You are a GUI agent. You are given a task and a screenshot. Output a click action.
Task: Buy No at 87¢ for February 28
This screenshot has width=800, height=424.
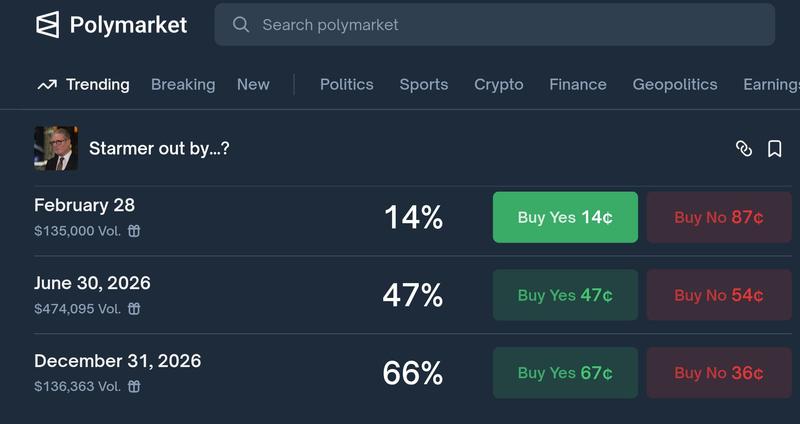click(719, 217)
